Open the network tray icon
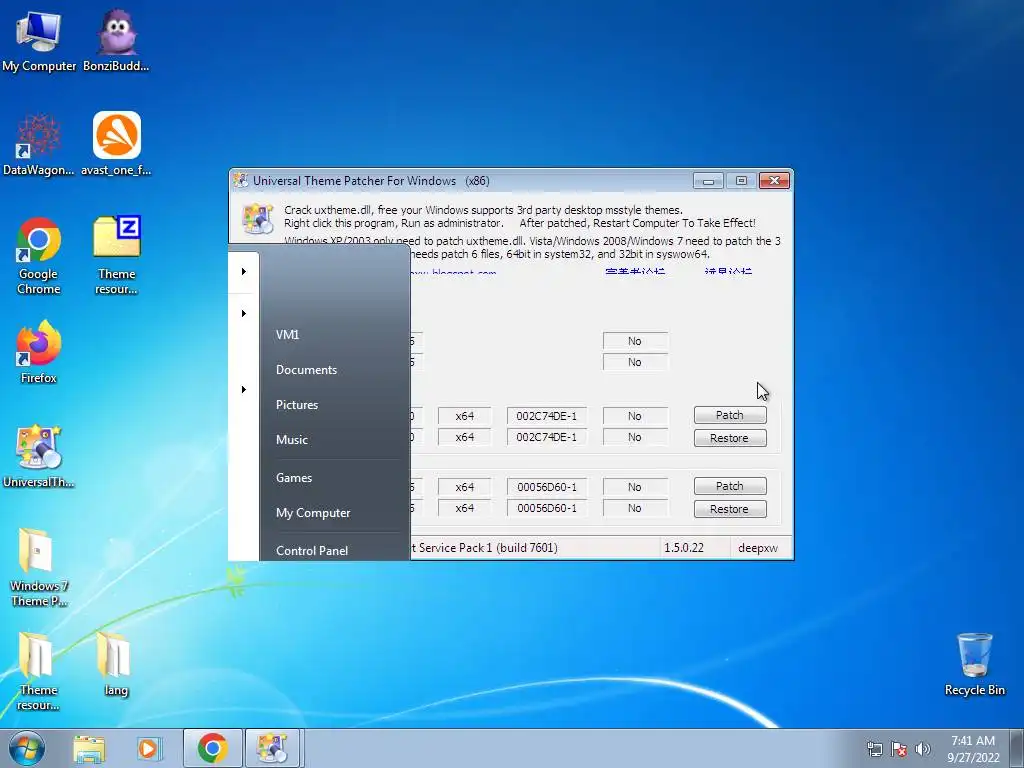The height and width of the screenshot is (768, 1024). tap(874, 749)
